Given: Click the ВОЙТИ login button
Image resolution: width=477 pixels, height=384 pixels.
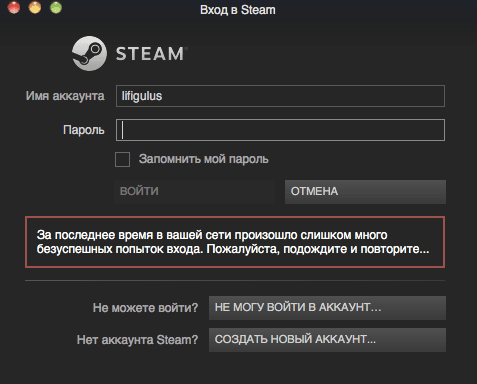Looking at the screenshot, I should click(x=194, y=192).
